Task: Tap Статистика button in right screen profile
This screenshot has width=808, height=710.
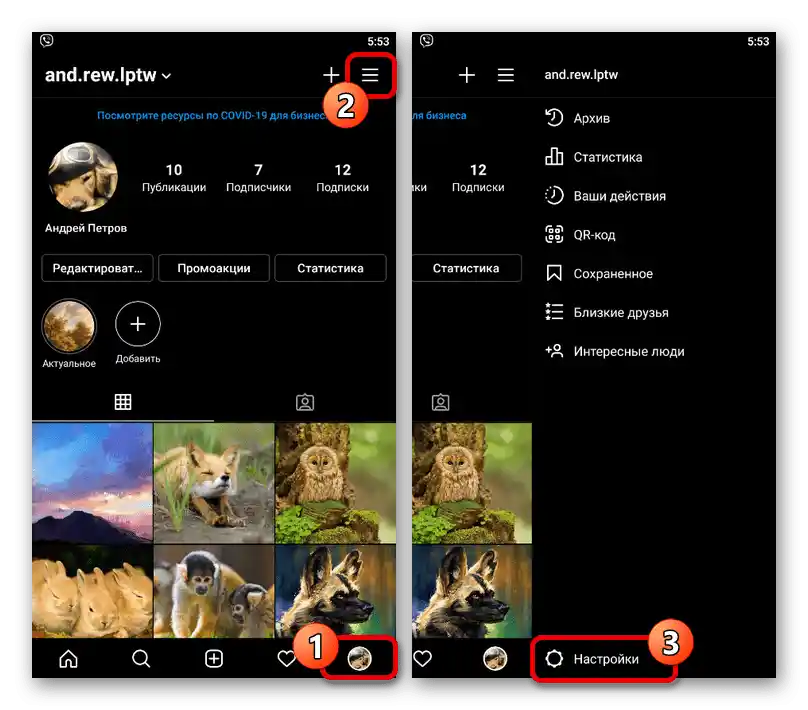Action: 466,268
